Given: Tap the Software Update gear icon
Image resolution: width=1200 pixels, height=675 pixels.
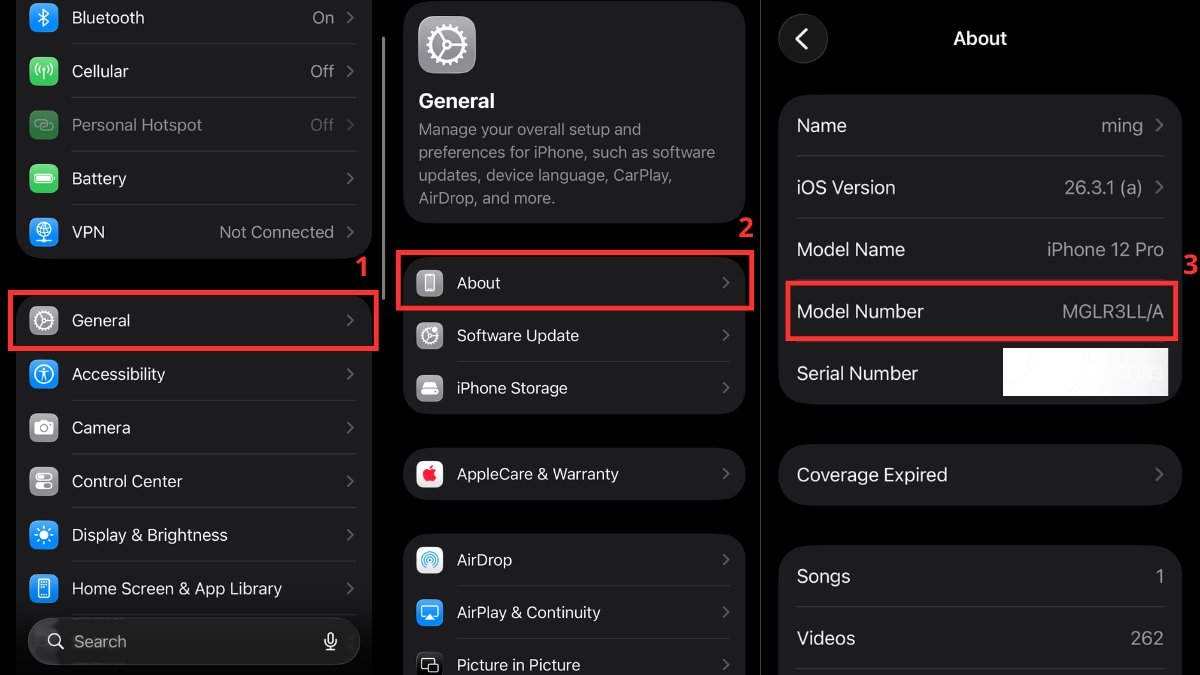Looking at the screenshot, I should click(x=430, y=336).
